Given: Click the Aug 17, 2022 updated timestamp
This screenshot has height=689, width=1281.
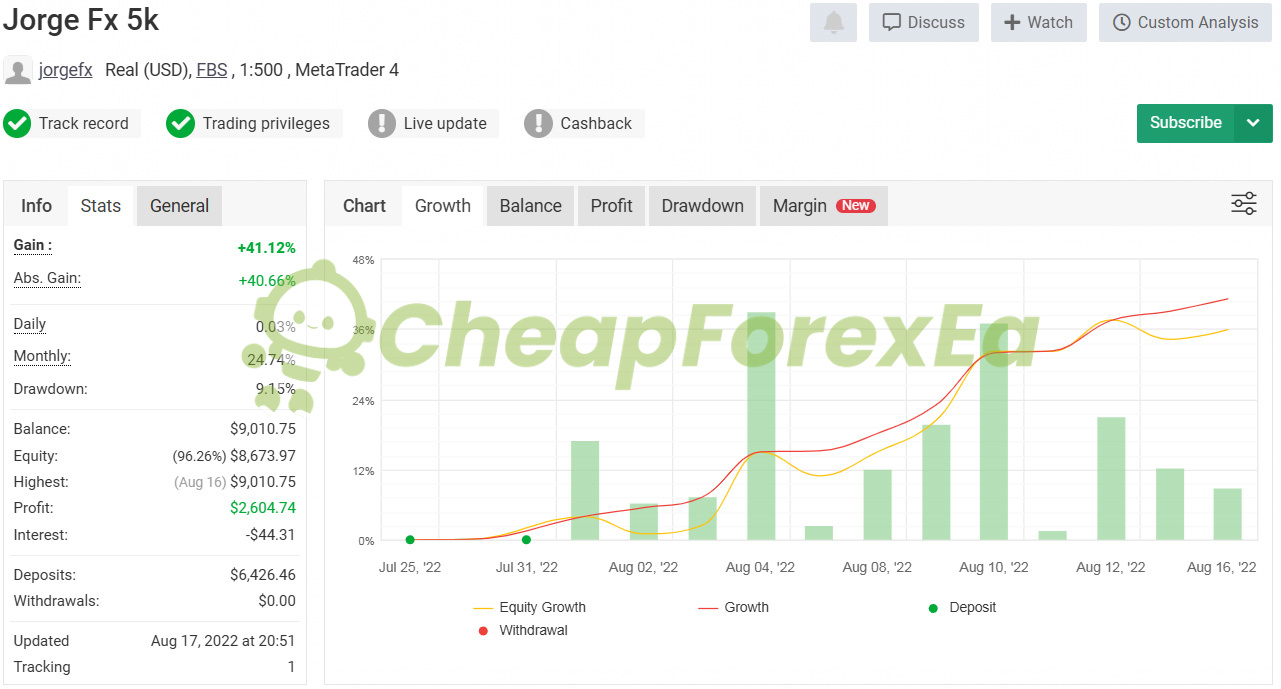Looking at the screenshot, I should coord(223,641).
